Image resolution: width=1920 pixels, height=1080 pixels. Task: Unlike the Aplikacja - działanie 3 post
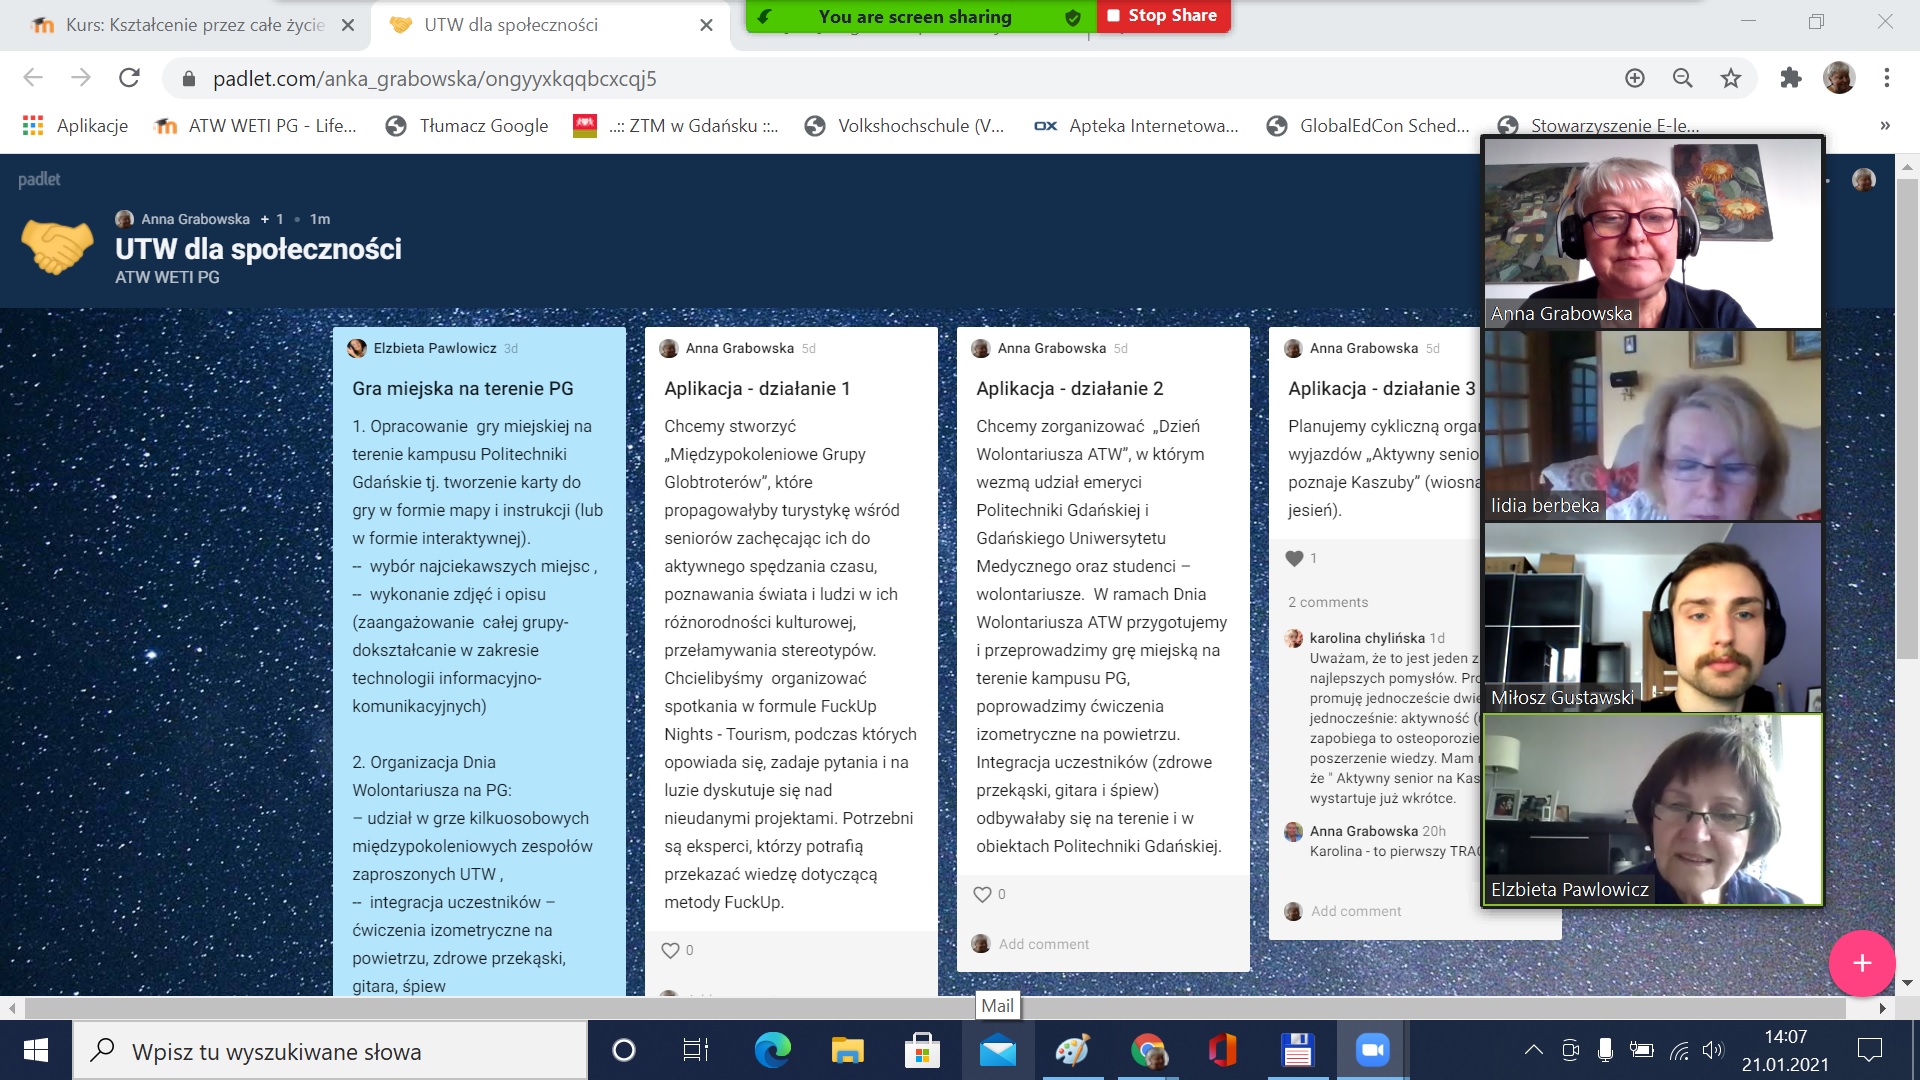(x=1295, y=558)
